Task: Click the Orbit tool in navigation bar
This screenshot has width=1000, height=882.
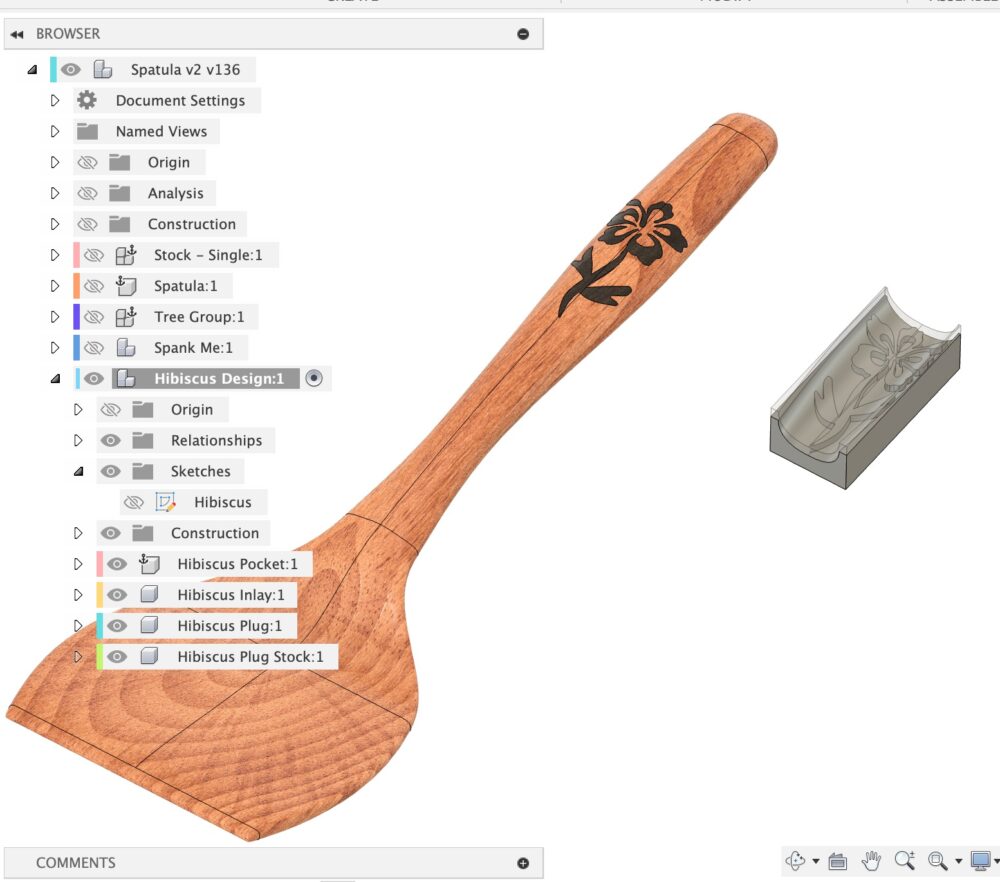Action: [796, 860]
